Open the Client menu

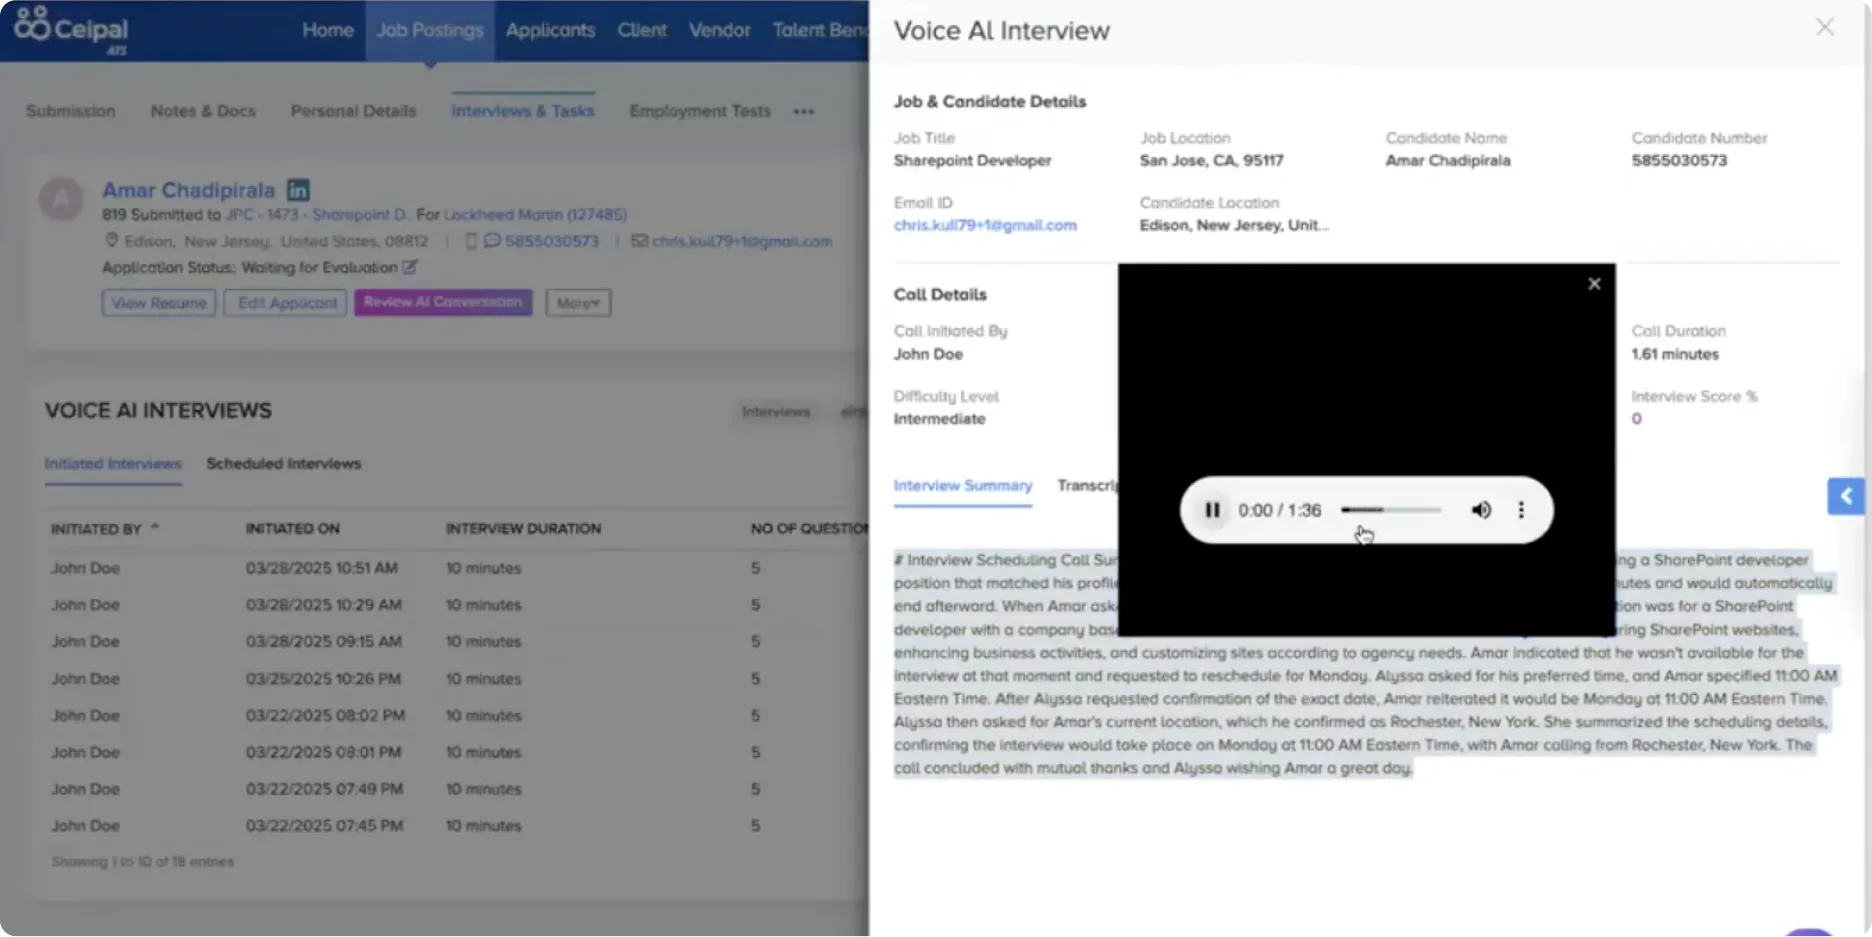point(642,30)
